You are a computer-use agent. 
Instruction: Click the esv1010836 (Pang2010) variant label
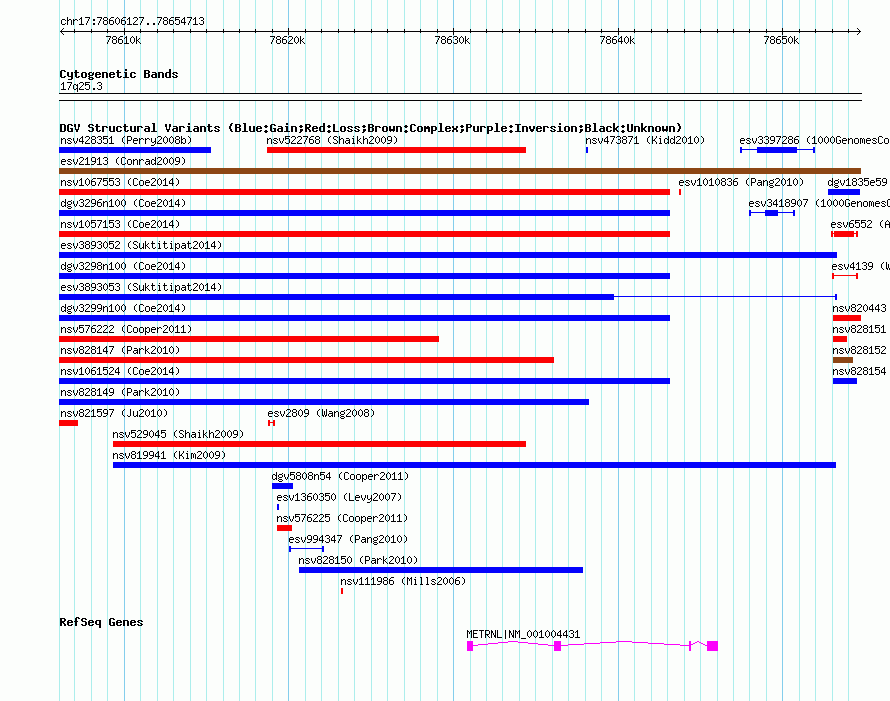[741, 182]
